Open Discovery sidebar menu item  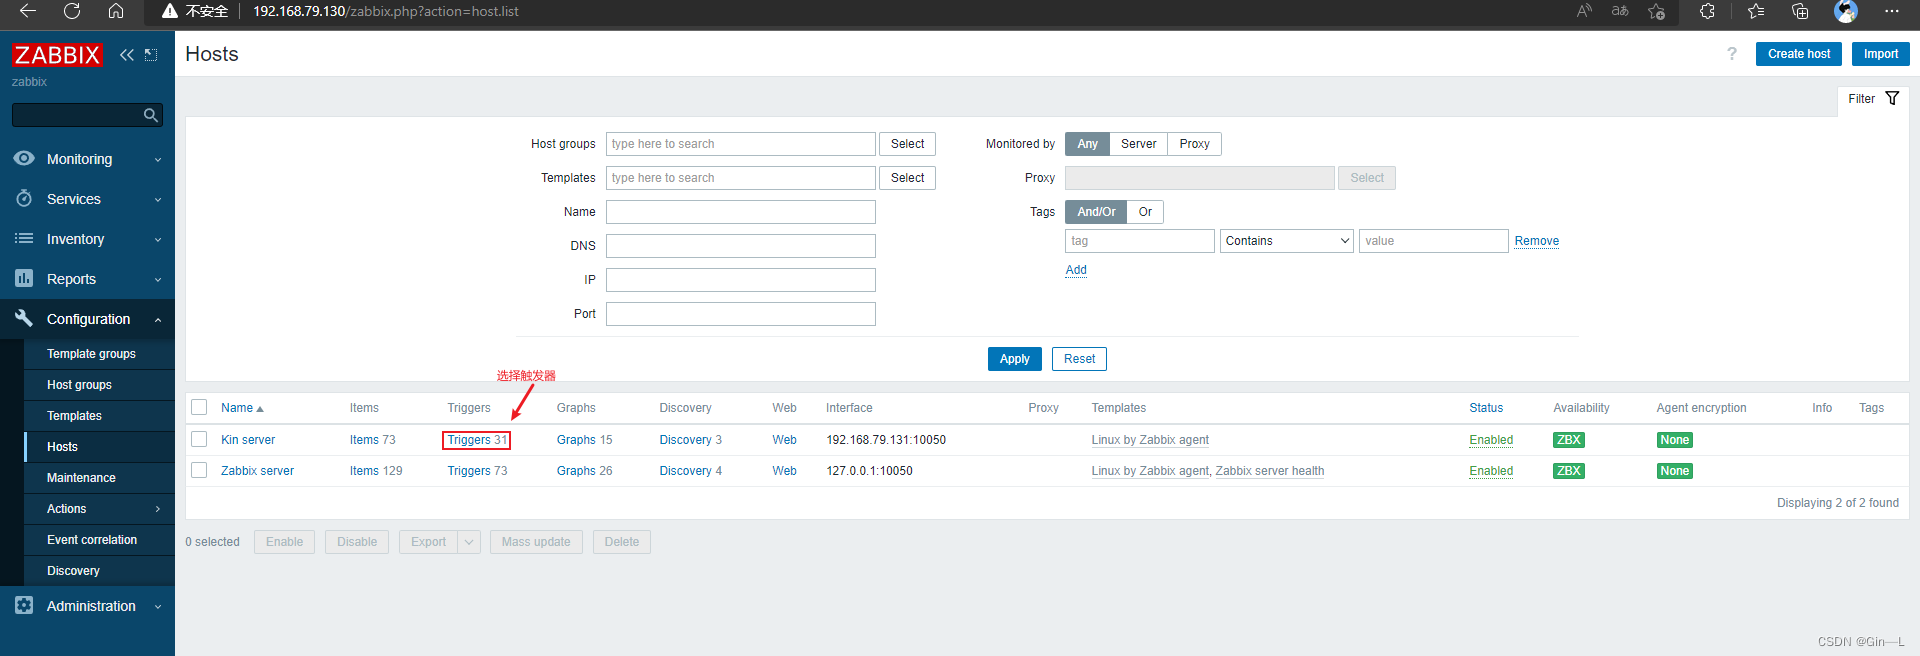(99, 571)
